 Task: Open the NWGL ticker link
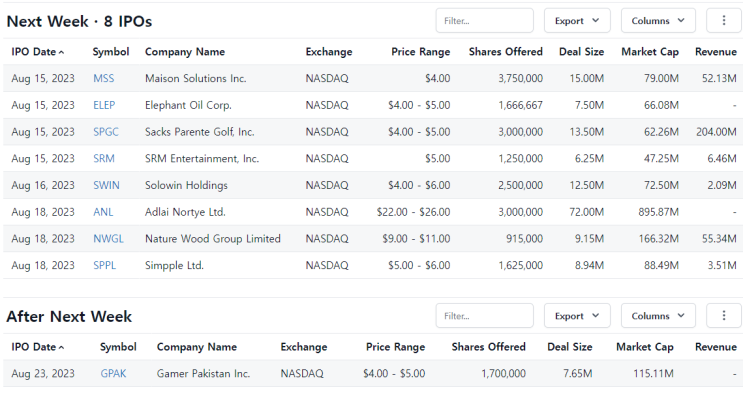pyautogui.click(x=108, y=238)
